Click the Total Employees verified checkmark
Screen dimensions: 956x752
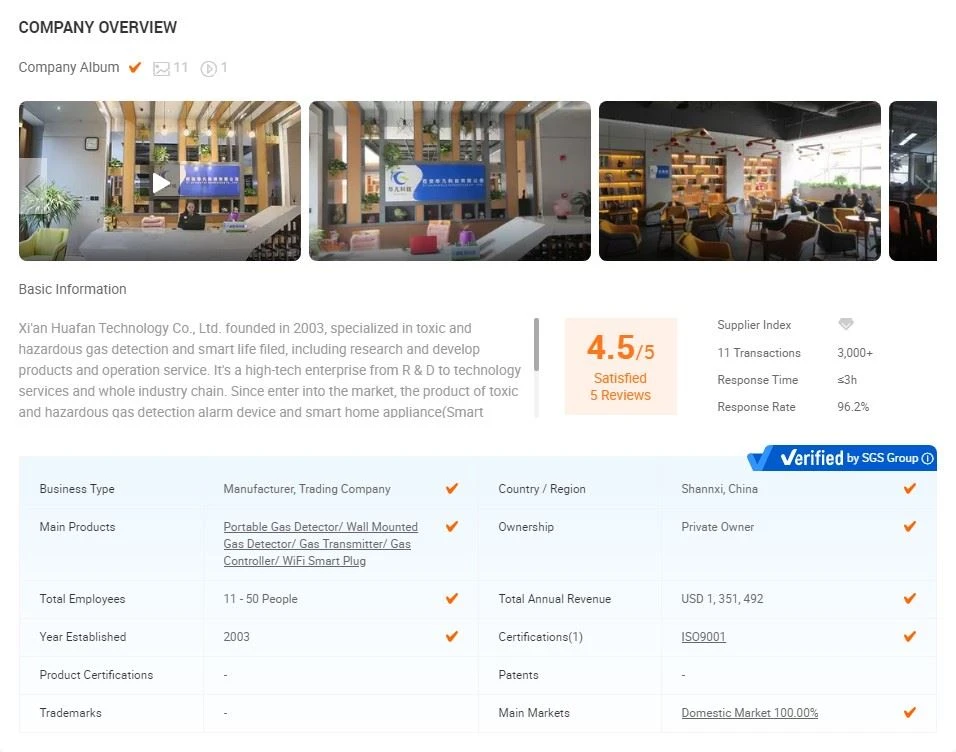tap(452, 598)
